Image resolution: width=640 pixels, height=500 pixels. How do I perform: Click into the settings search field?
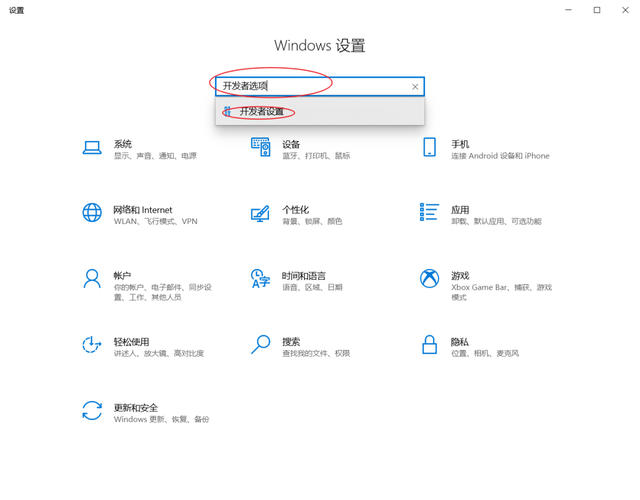tap(320, 87)
